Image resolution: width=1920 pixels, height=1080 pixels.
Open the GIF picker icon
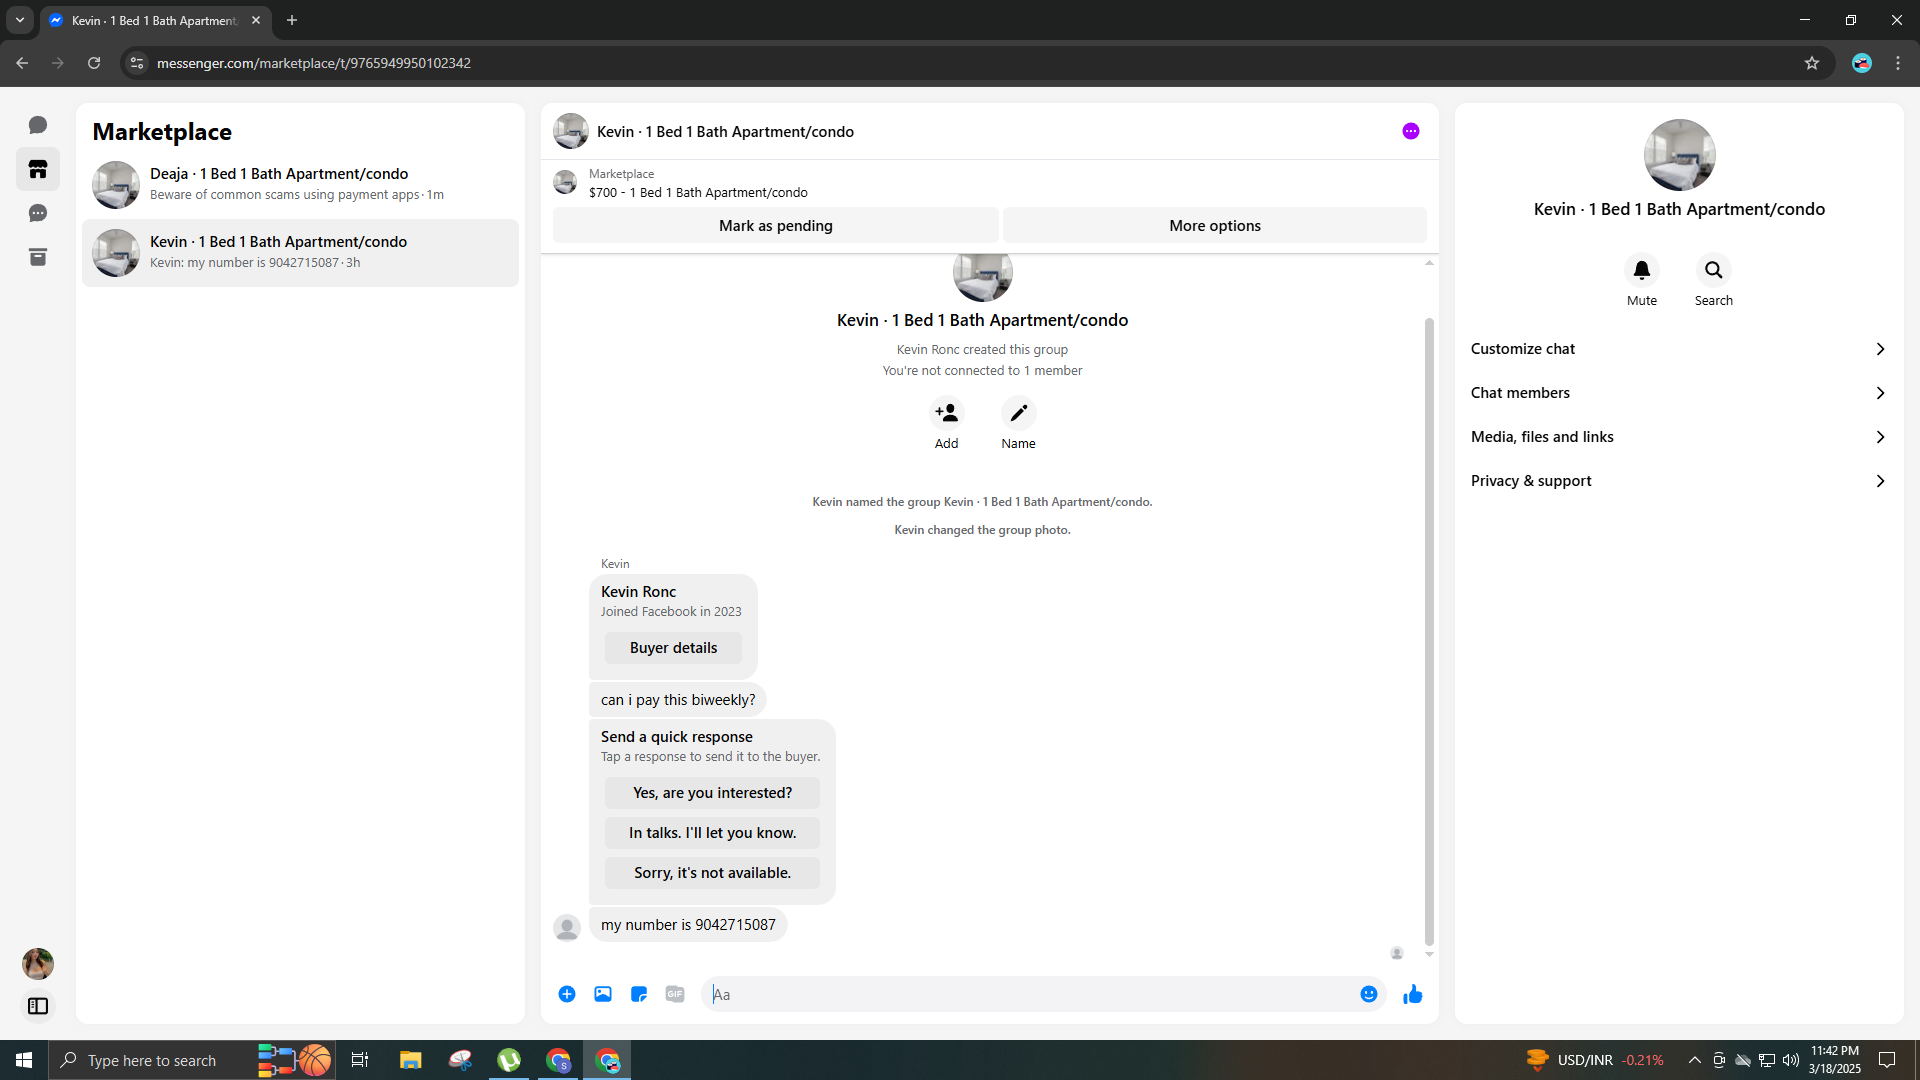click(675, 994)
